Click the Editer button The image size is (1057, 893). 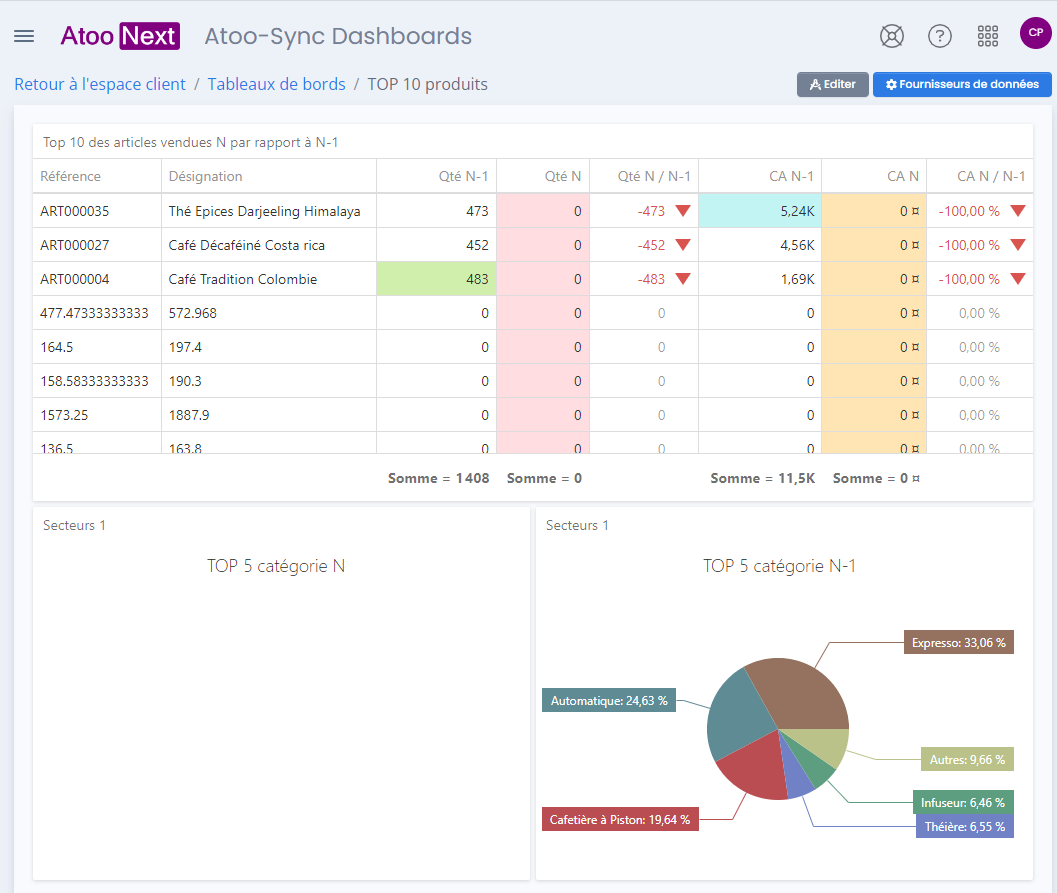[x=833, y=84]
